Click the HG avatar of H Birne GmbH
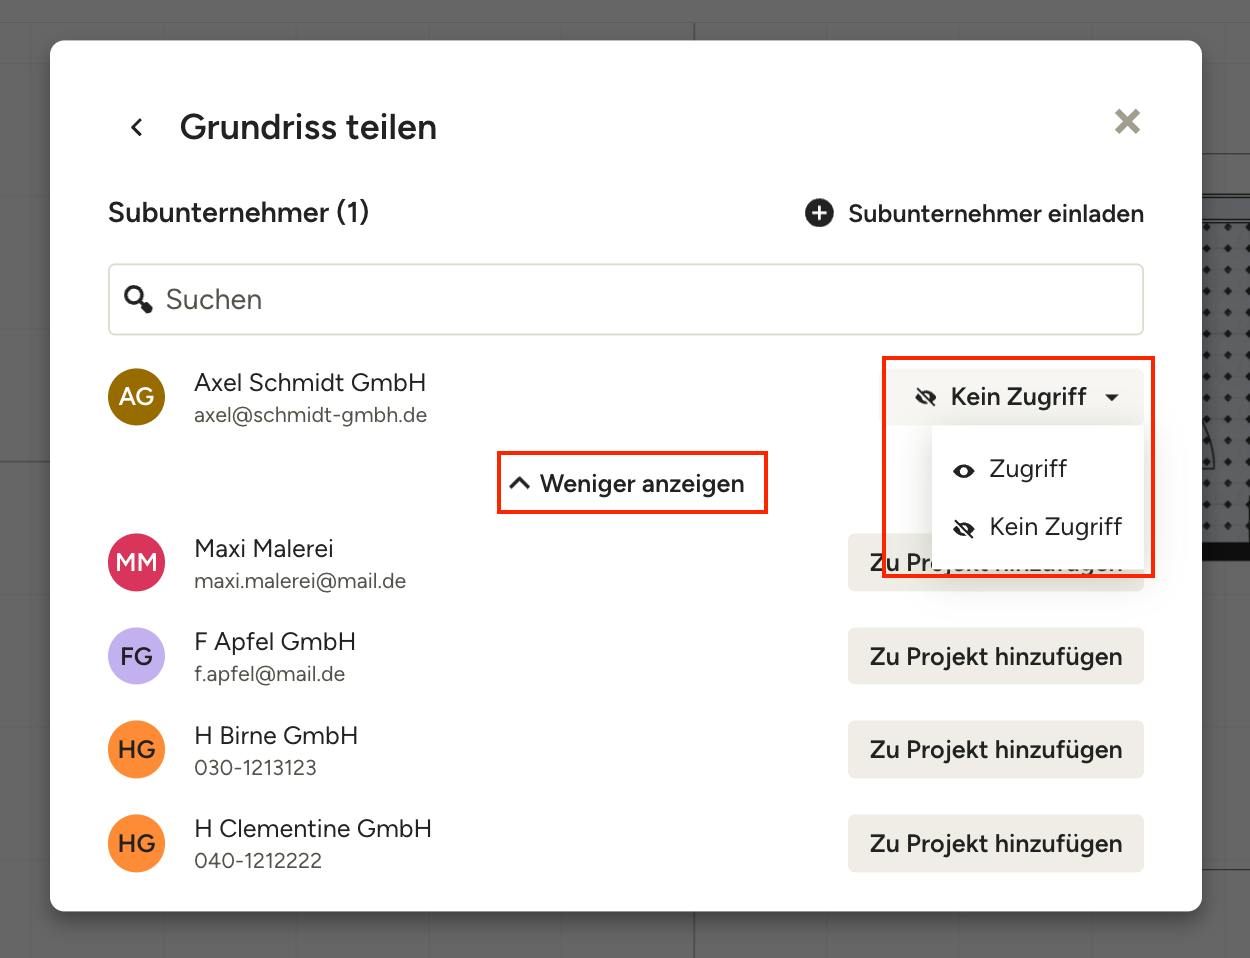The height and width of the screenshot is (958, 1250). [136, 749]
